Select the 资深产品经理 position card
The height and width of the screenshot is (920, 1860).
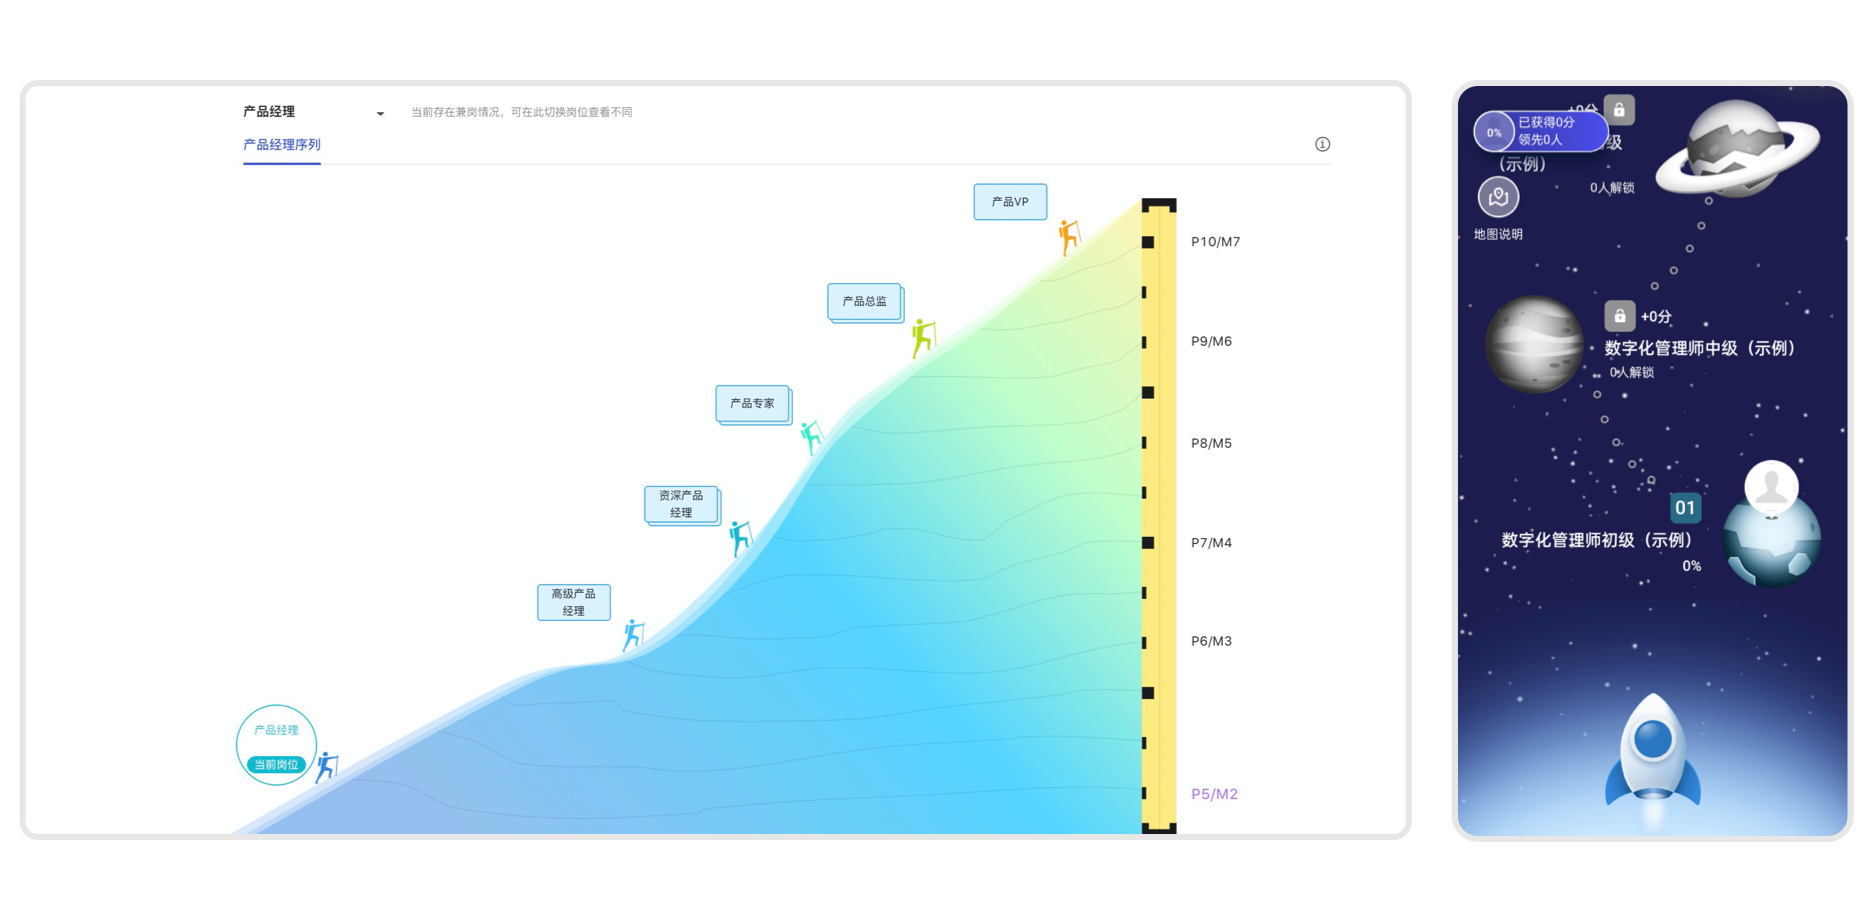[681, 504]
